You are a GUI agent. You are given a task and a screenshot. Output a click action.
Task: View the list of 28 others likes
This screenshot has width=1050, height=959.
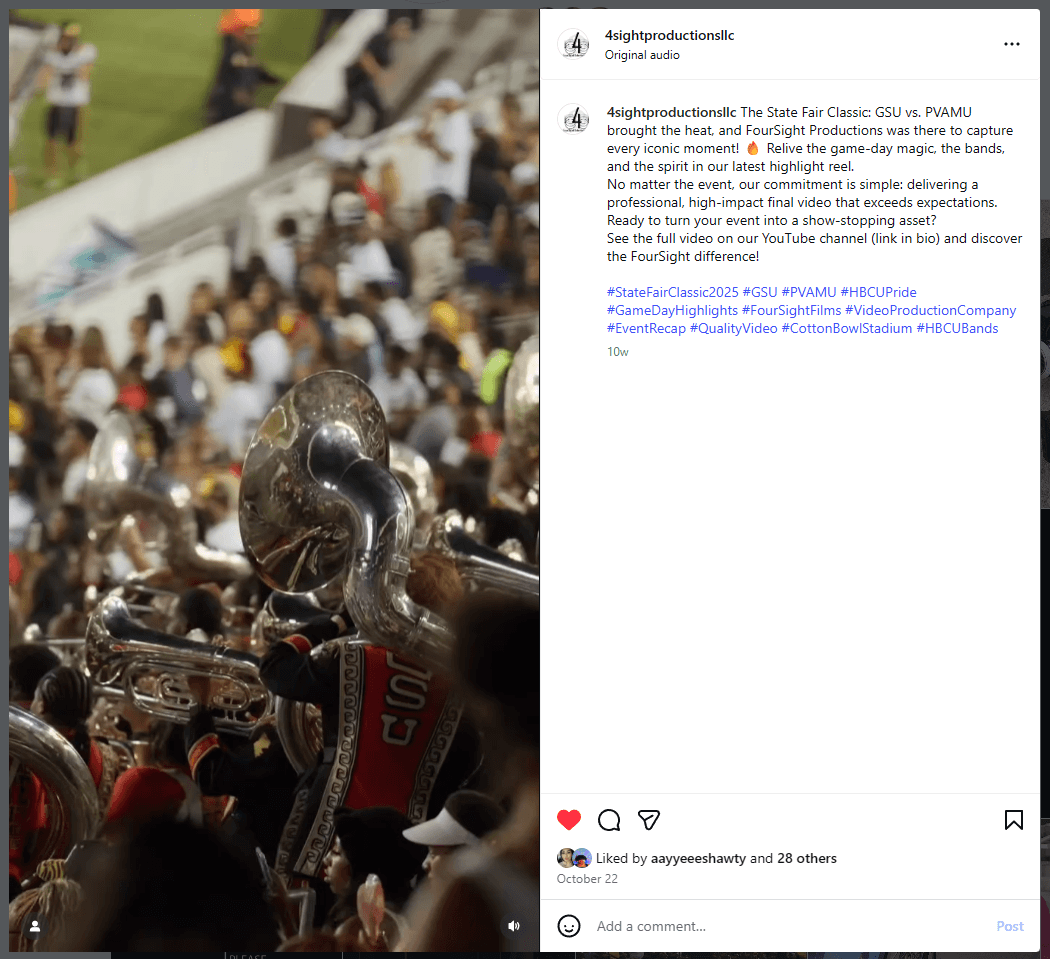click(x=806, y=858)
